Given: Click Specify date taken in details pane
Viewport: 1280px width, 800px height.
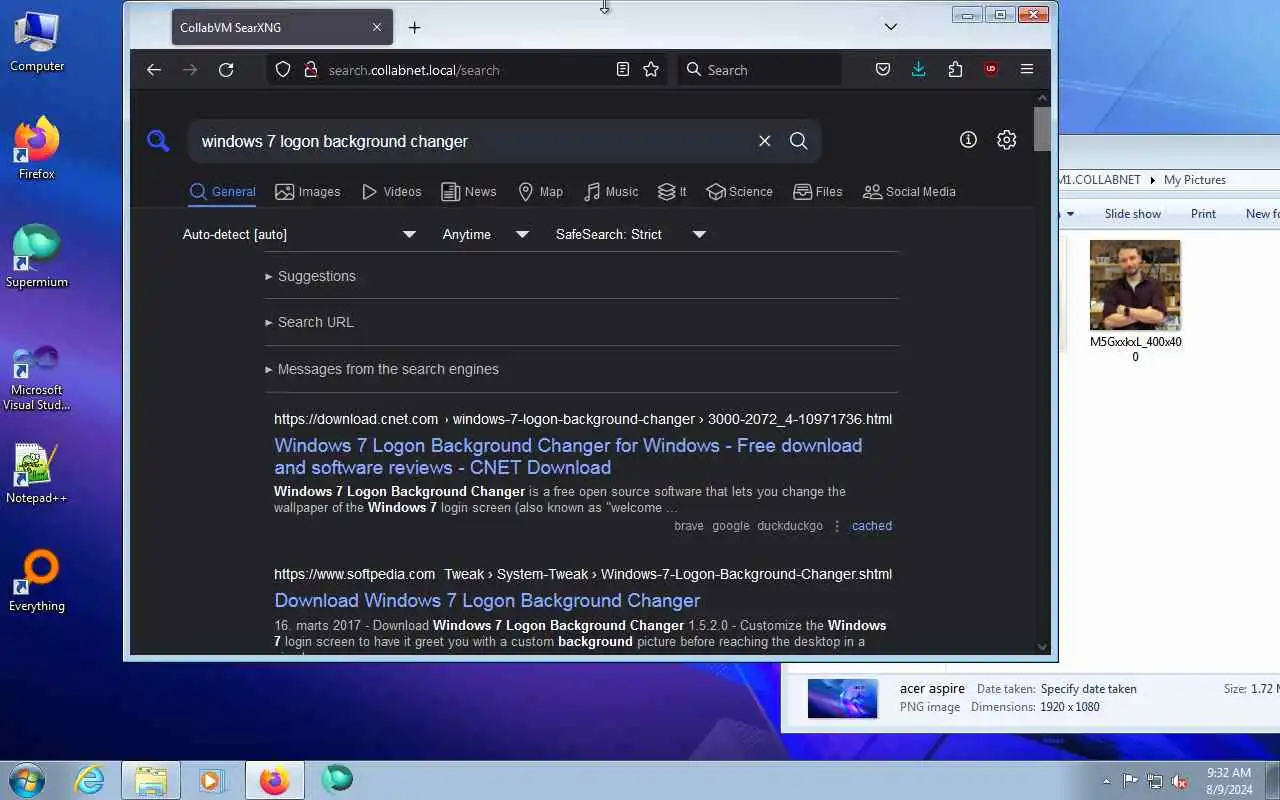Looking at the screenshot, I should (1089, 689).
